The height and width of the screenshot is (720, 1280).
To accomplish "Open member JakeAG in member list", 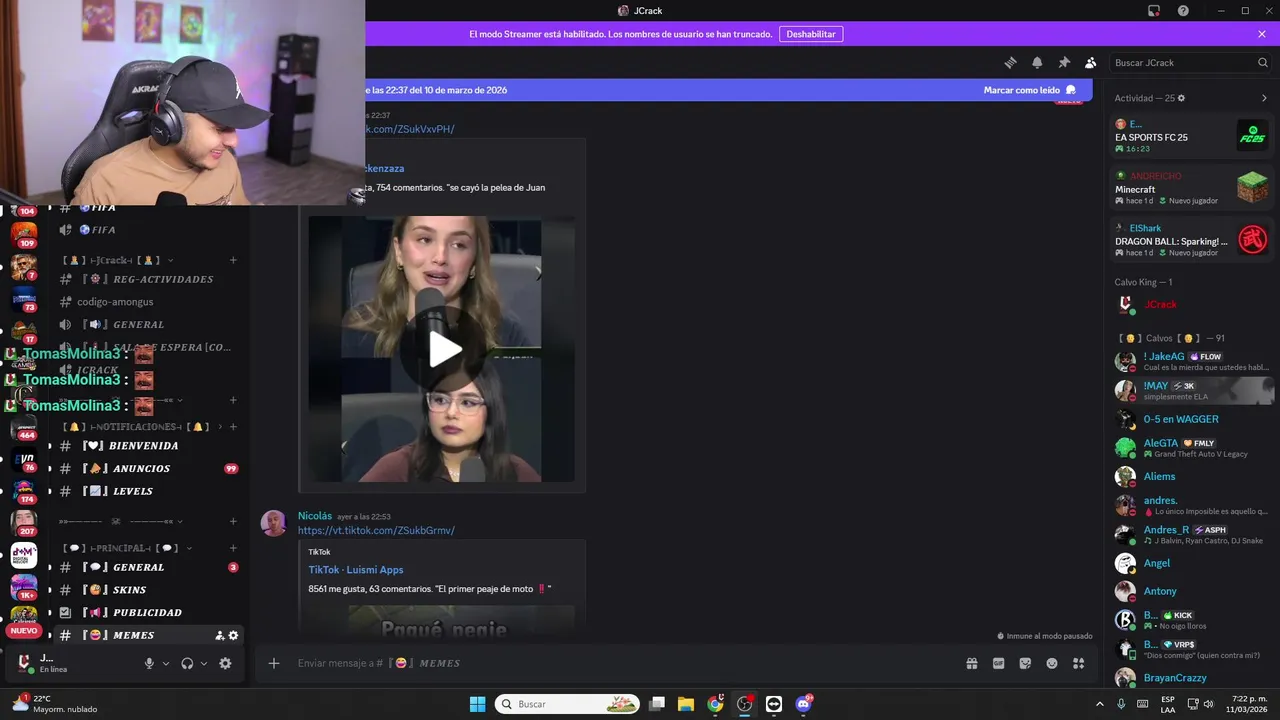I will coord(1191,361).
